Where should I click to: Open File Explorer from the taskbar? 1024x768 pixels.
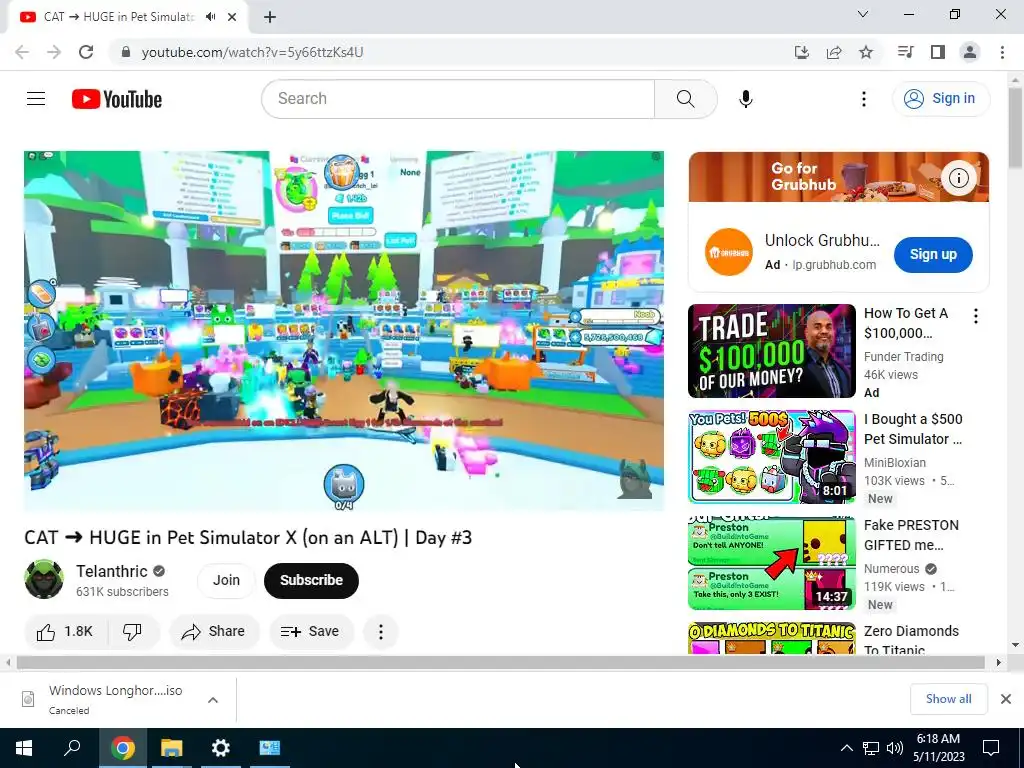coord(172,748)
